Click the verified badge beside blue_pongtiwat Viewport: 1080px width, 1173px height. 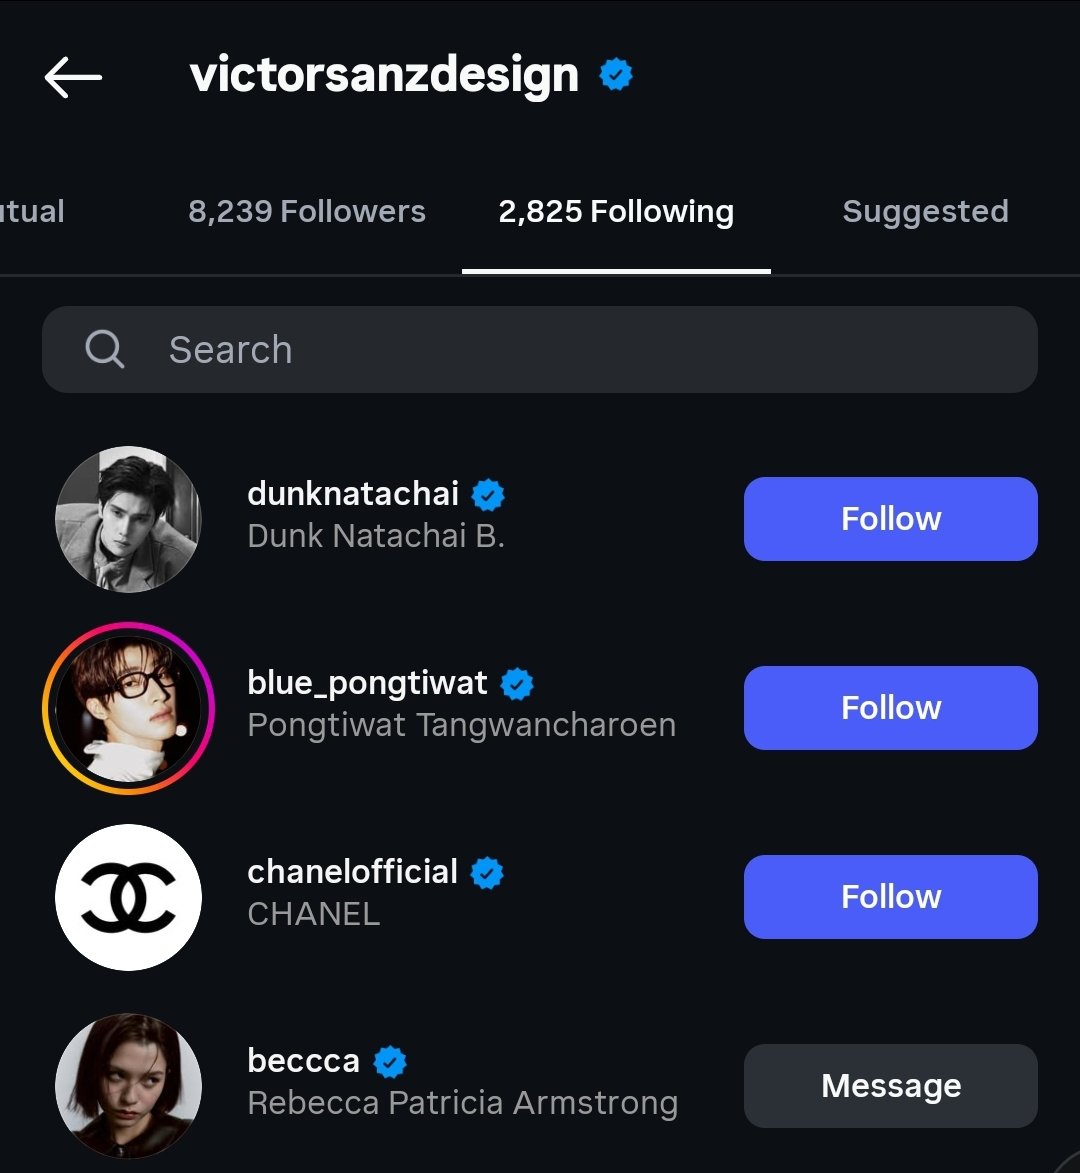tap(517, 683)
